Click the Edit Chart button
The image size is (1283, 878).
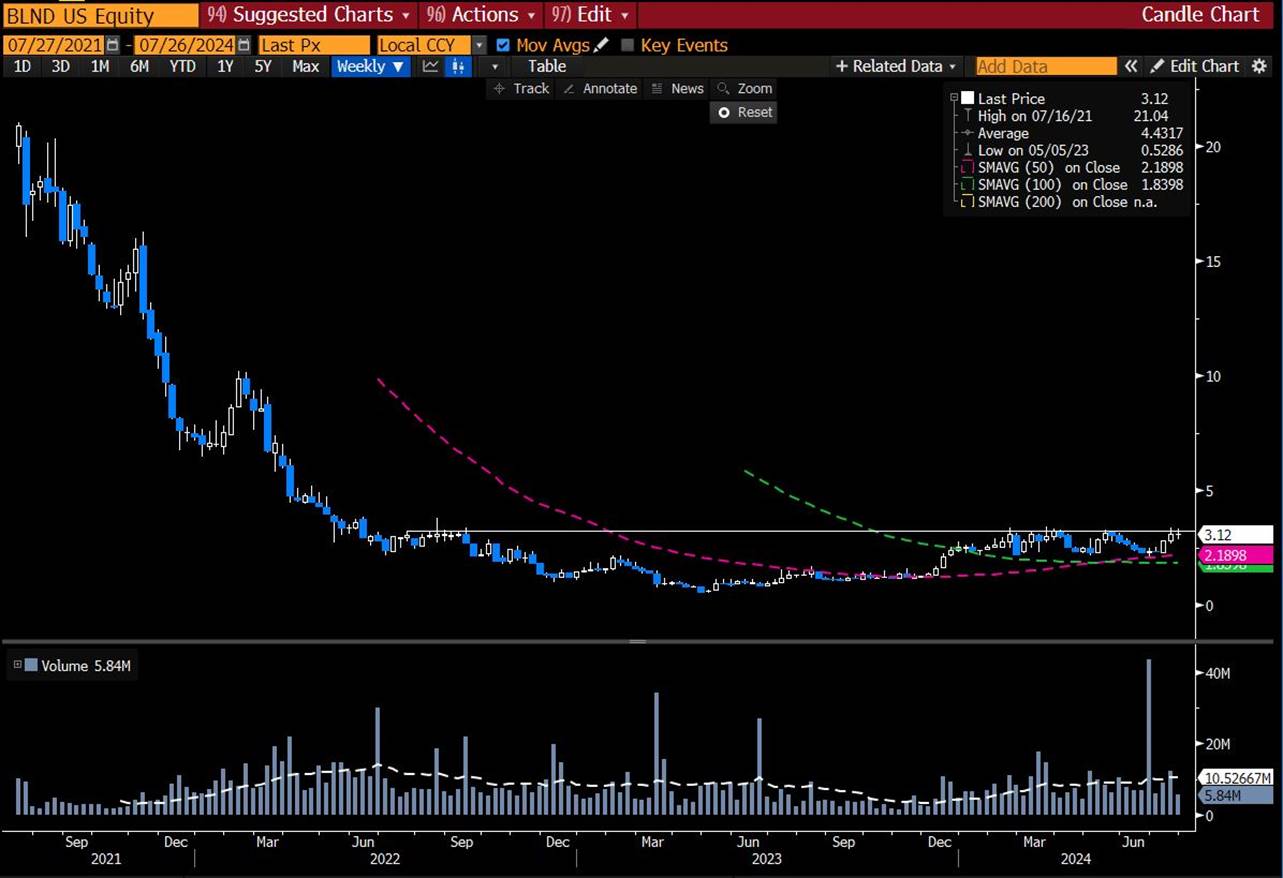1194,66
